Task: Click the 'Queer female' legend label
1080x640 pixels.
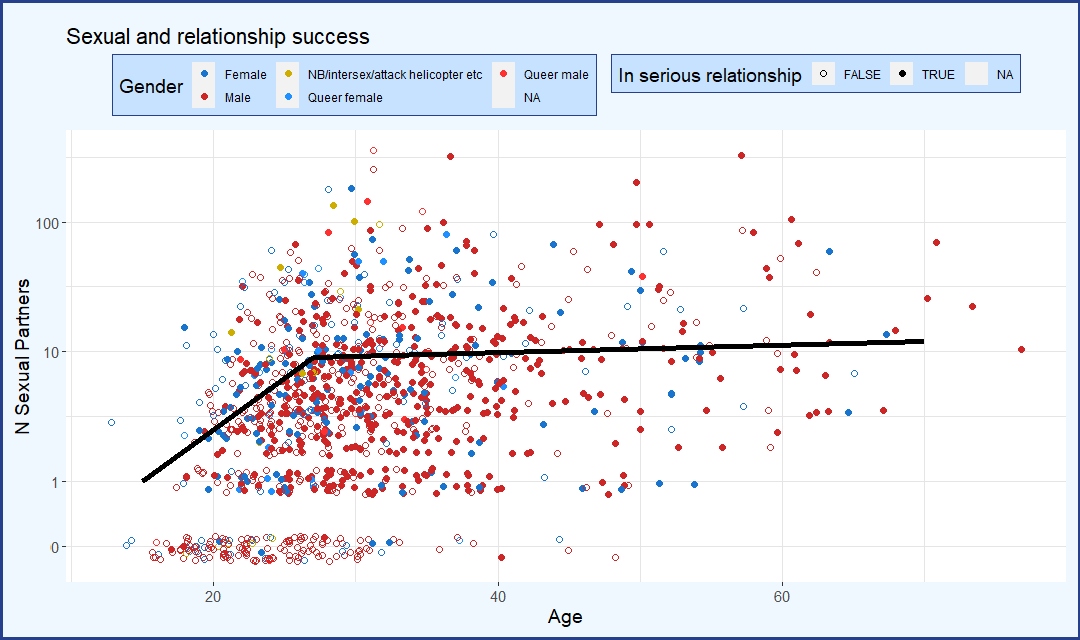Action: point(344,98)
